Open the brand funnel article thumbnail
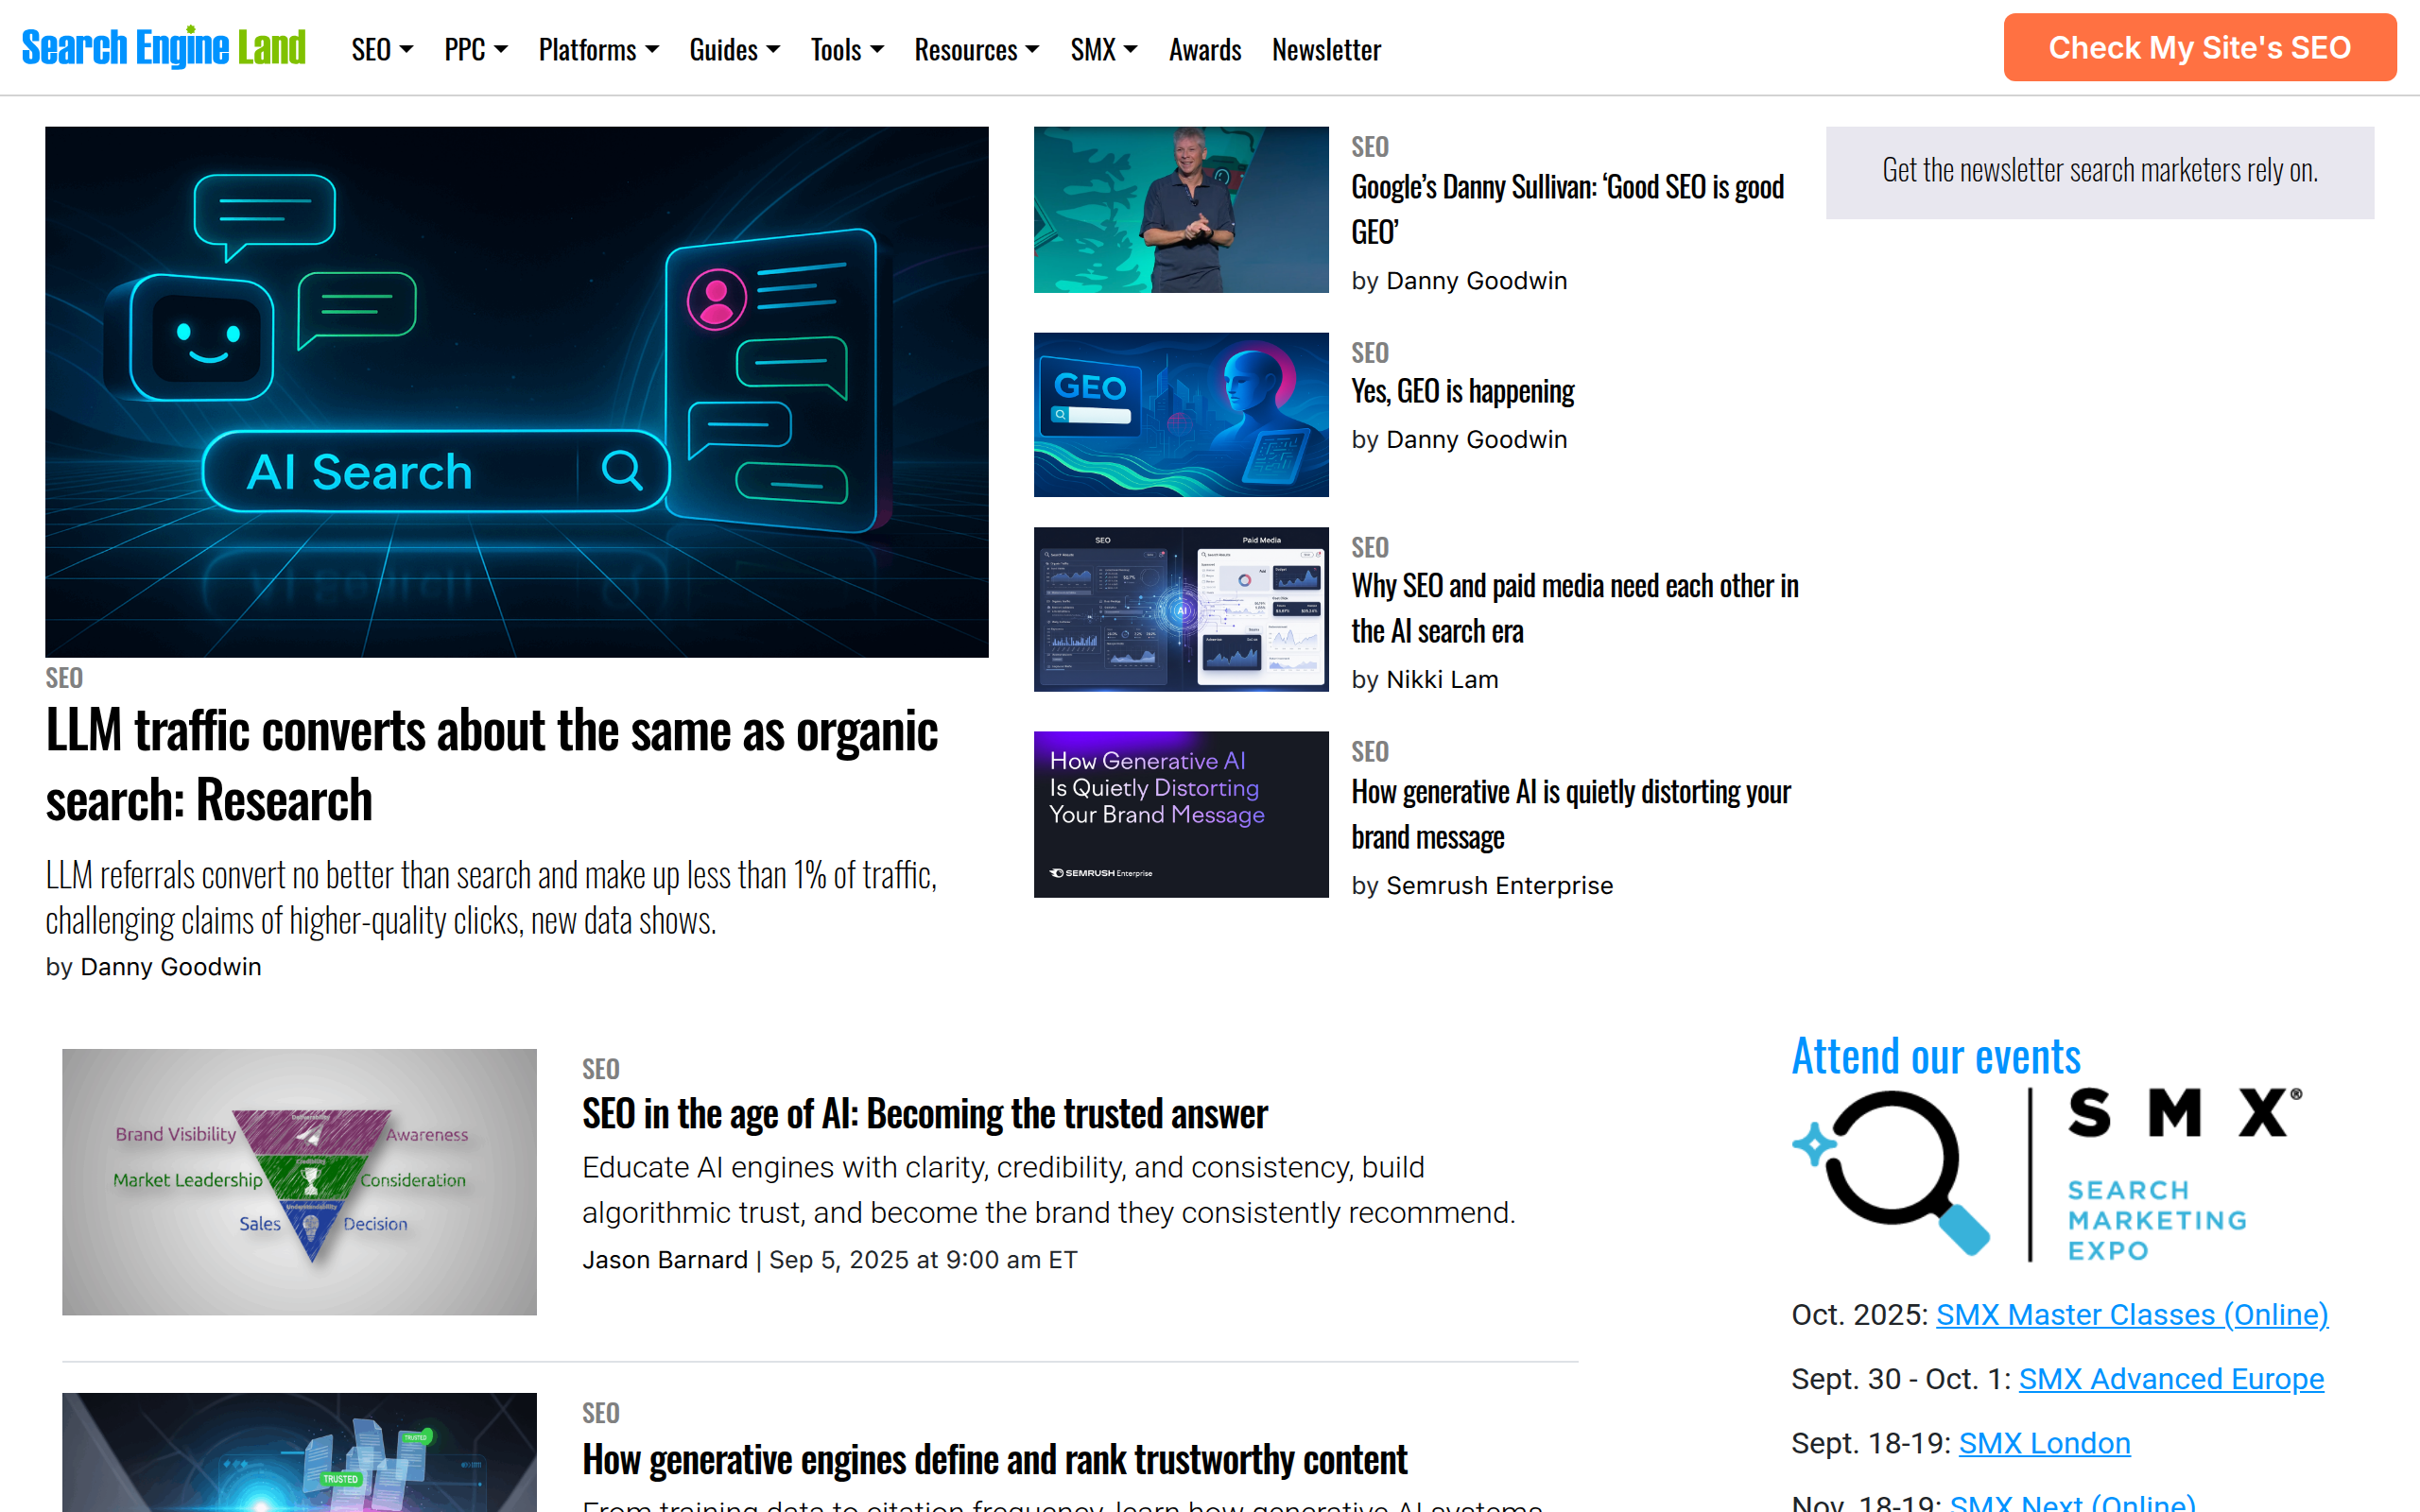This screenshot has width=2420, height=1512. (x=299, y=1181)
